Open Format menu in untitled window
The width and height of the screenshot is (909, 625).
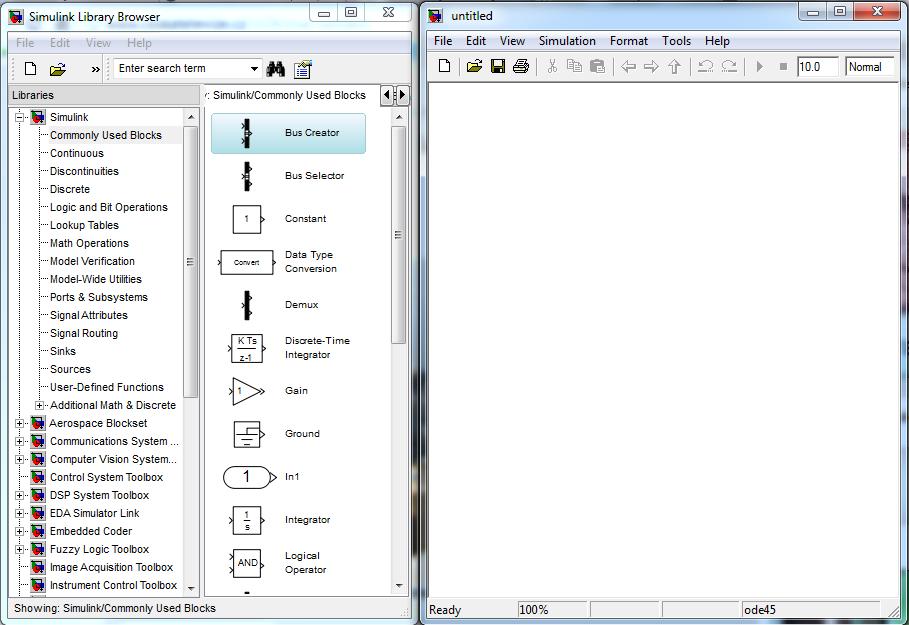[628, 41]
